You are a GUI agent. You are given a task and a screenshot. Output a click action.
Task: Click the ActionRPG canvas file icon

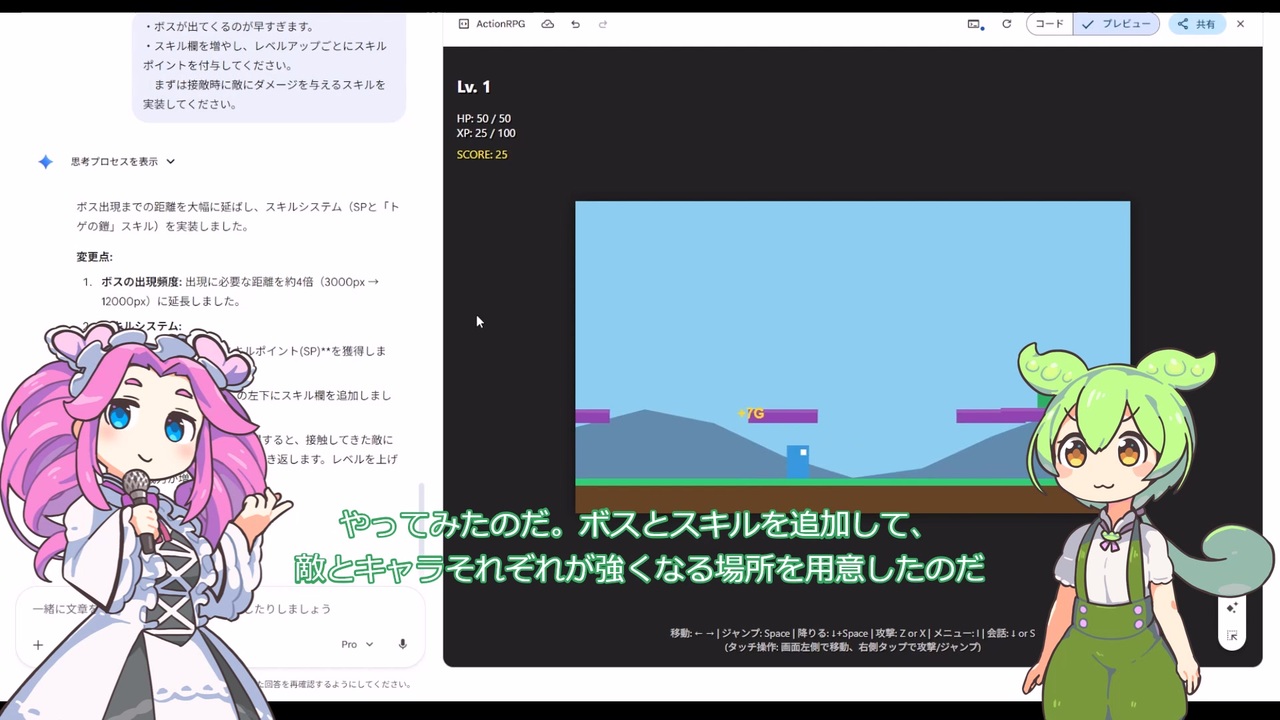pos(463,24)
